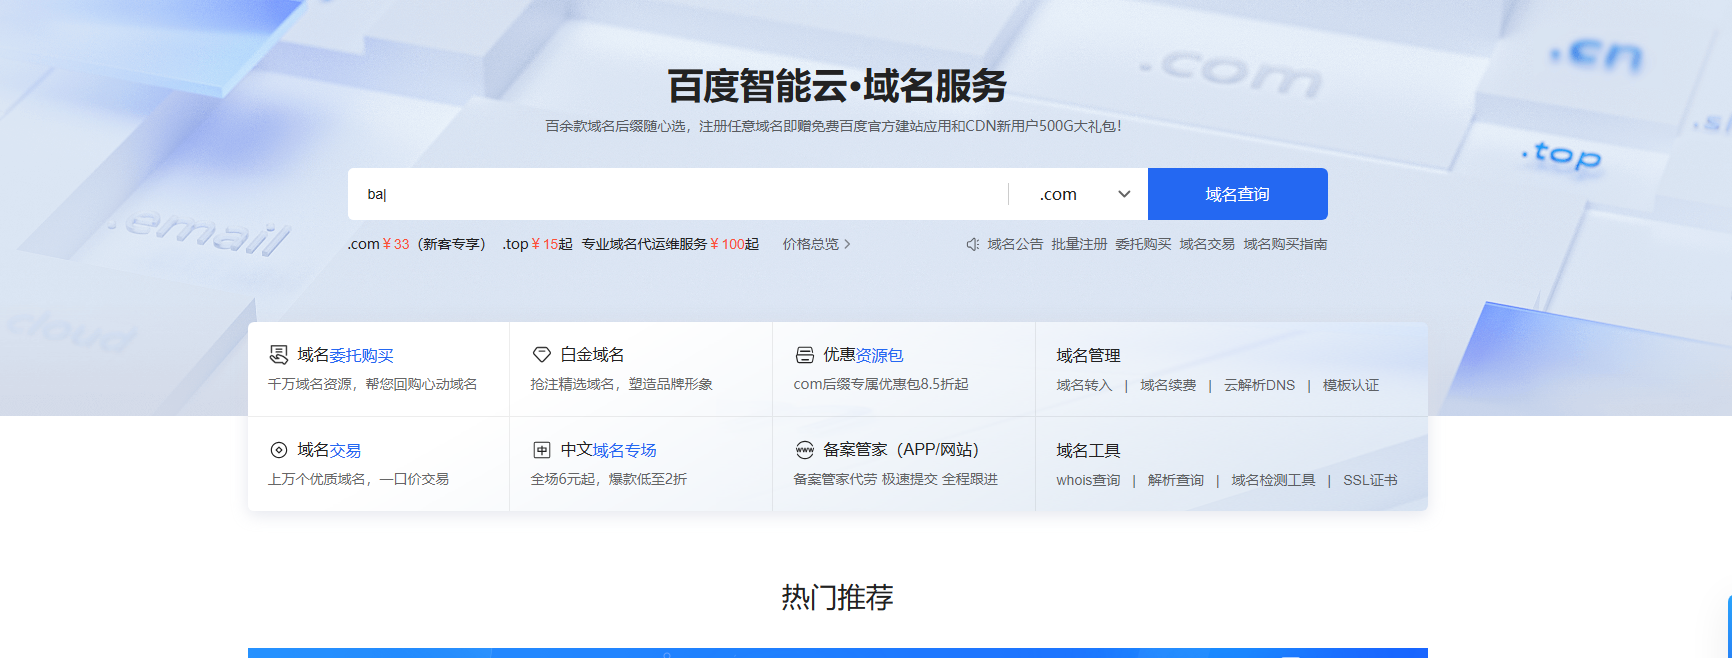Click the 域名委托购买 card icon
The height and width of the screenshot is (658, 1732).
click(x=279, y=355)
